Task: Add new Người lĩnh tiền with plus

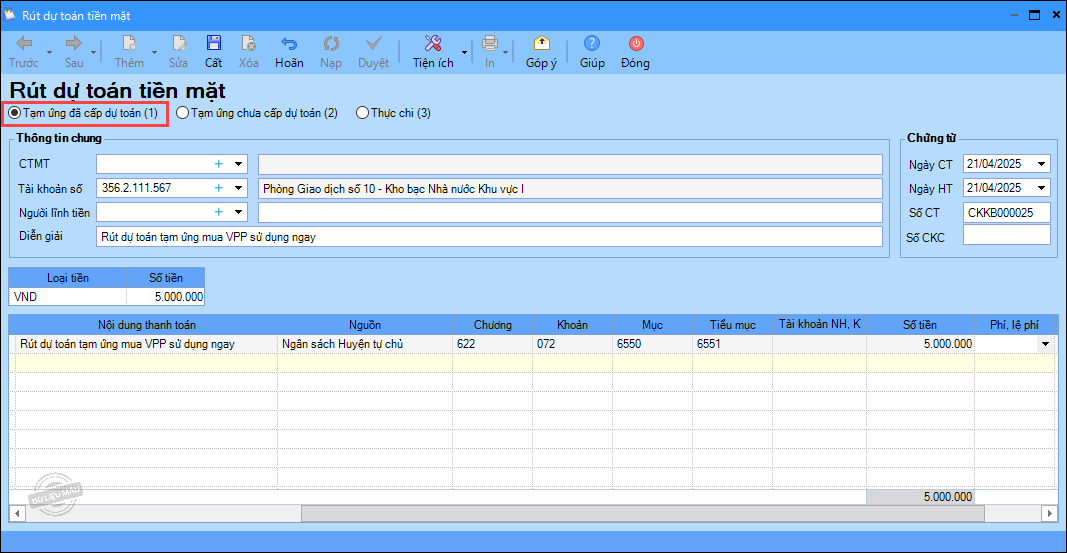Action: (x=218, y=212)
